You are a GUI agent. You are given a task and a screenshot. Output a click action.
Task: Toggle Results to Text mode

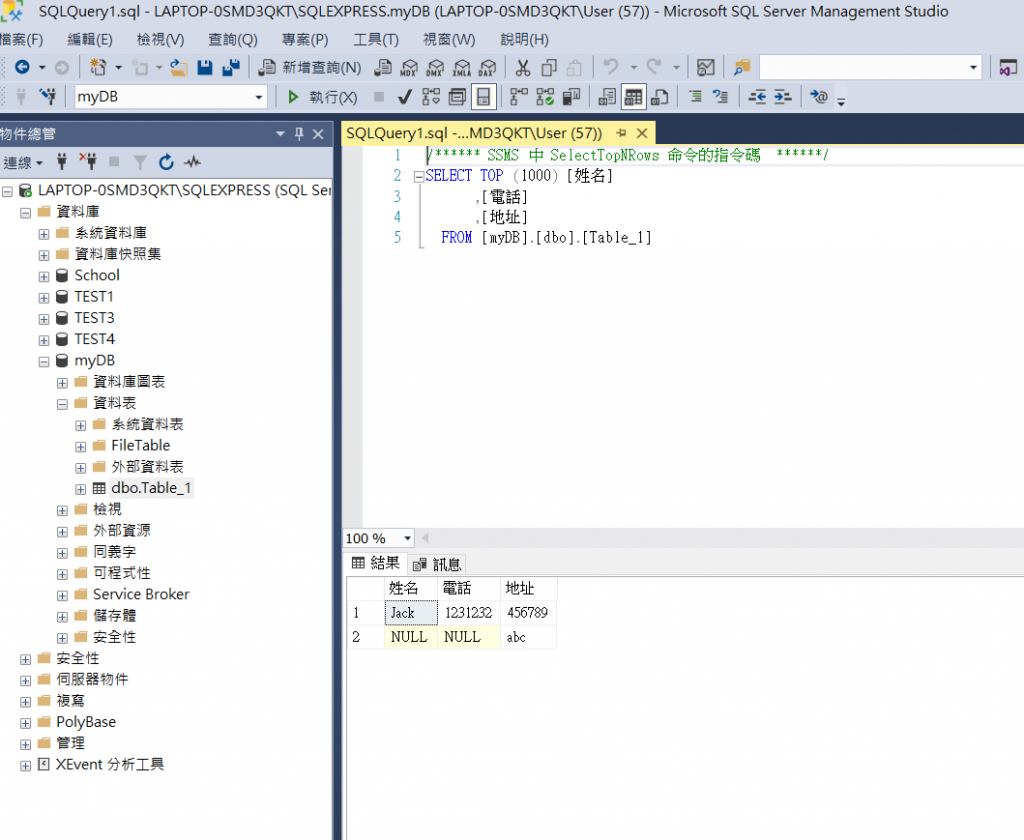click(607, 97)
